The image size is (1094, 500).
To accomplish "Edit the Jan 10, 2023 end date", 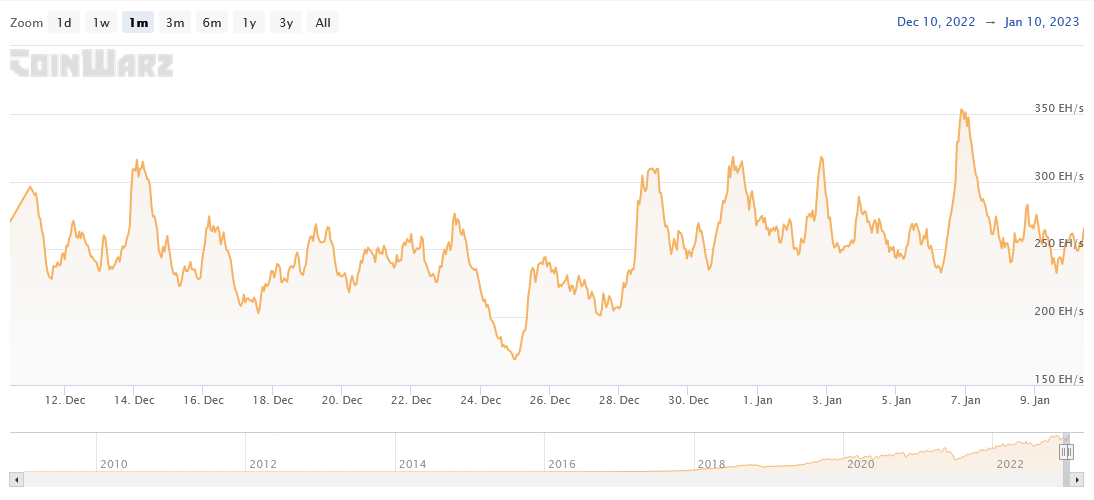I will coord(1042,22).
